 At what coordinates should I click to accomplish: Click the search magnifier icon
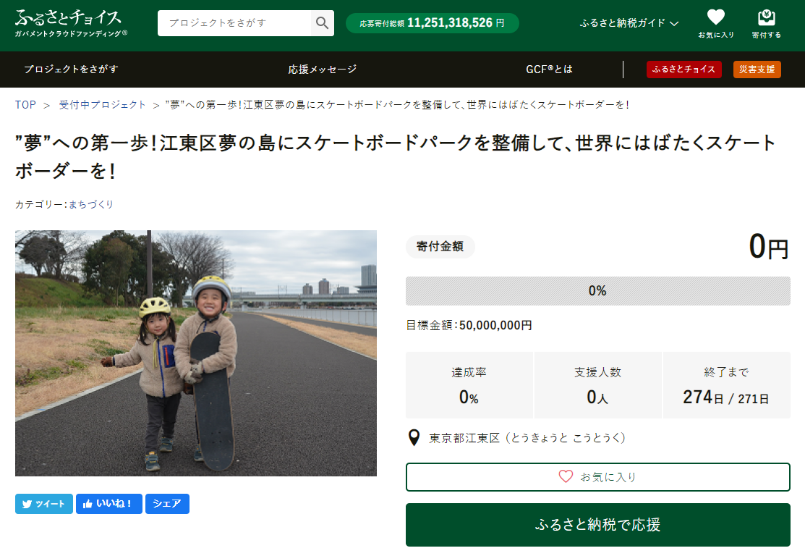[x=322, y=23]
